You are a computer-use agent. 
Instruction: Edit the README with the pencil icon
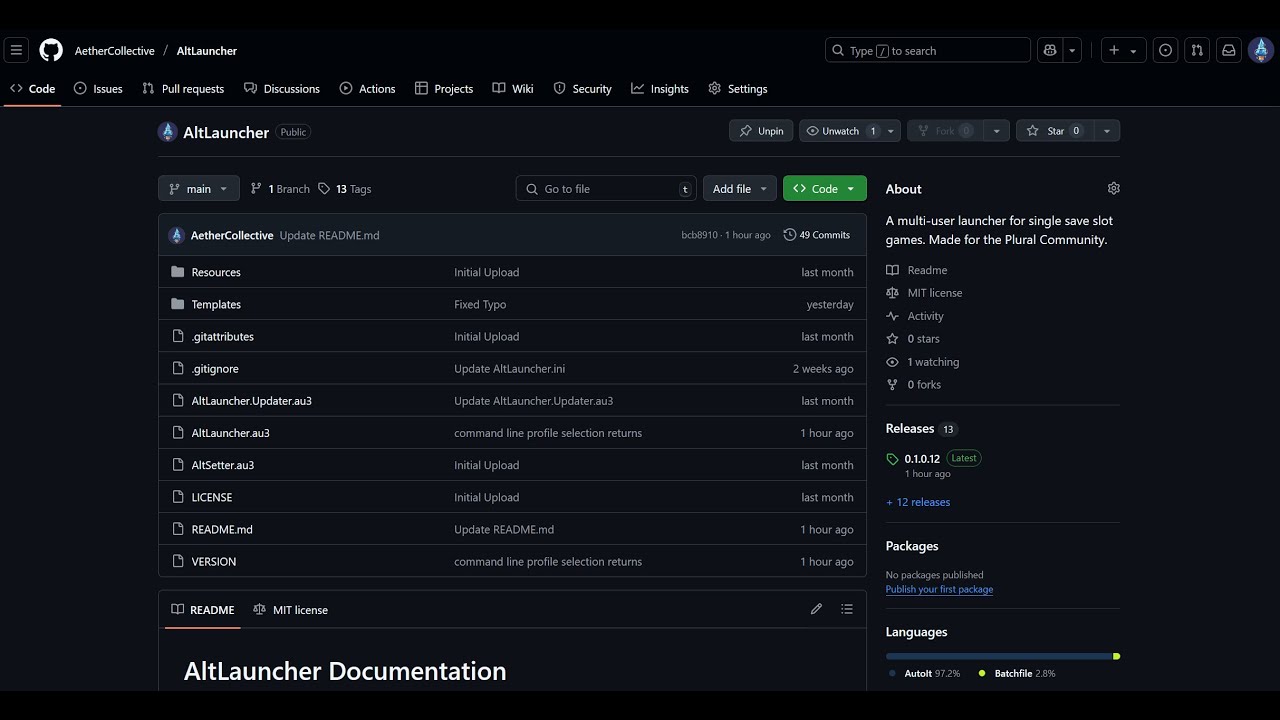point(816,609)
